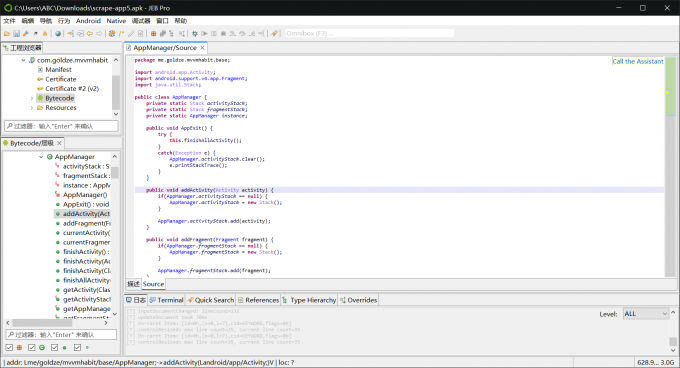Select the addFragment method in hierarchy
Image resolution: width=680 pixels, height=368 pixels.
[86, 223]
